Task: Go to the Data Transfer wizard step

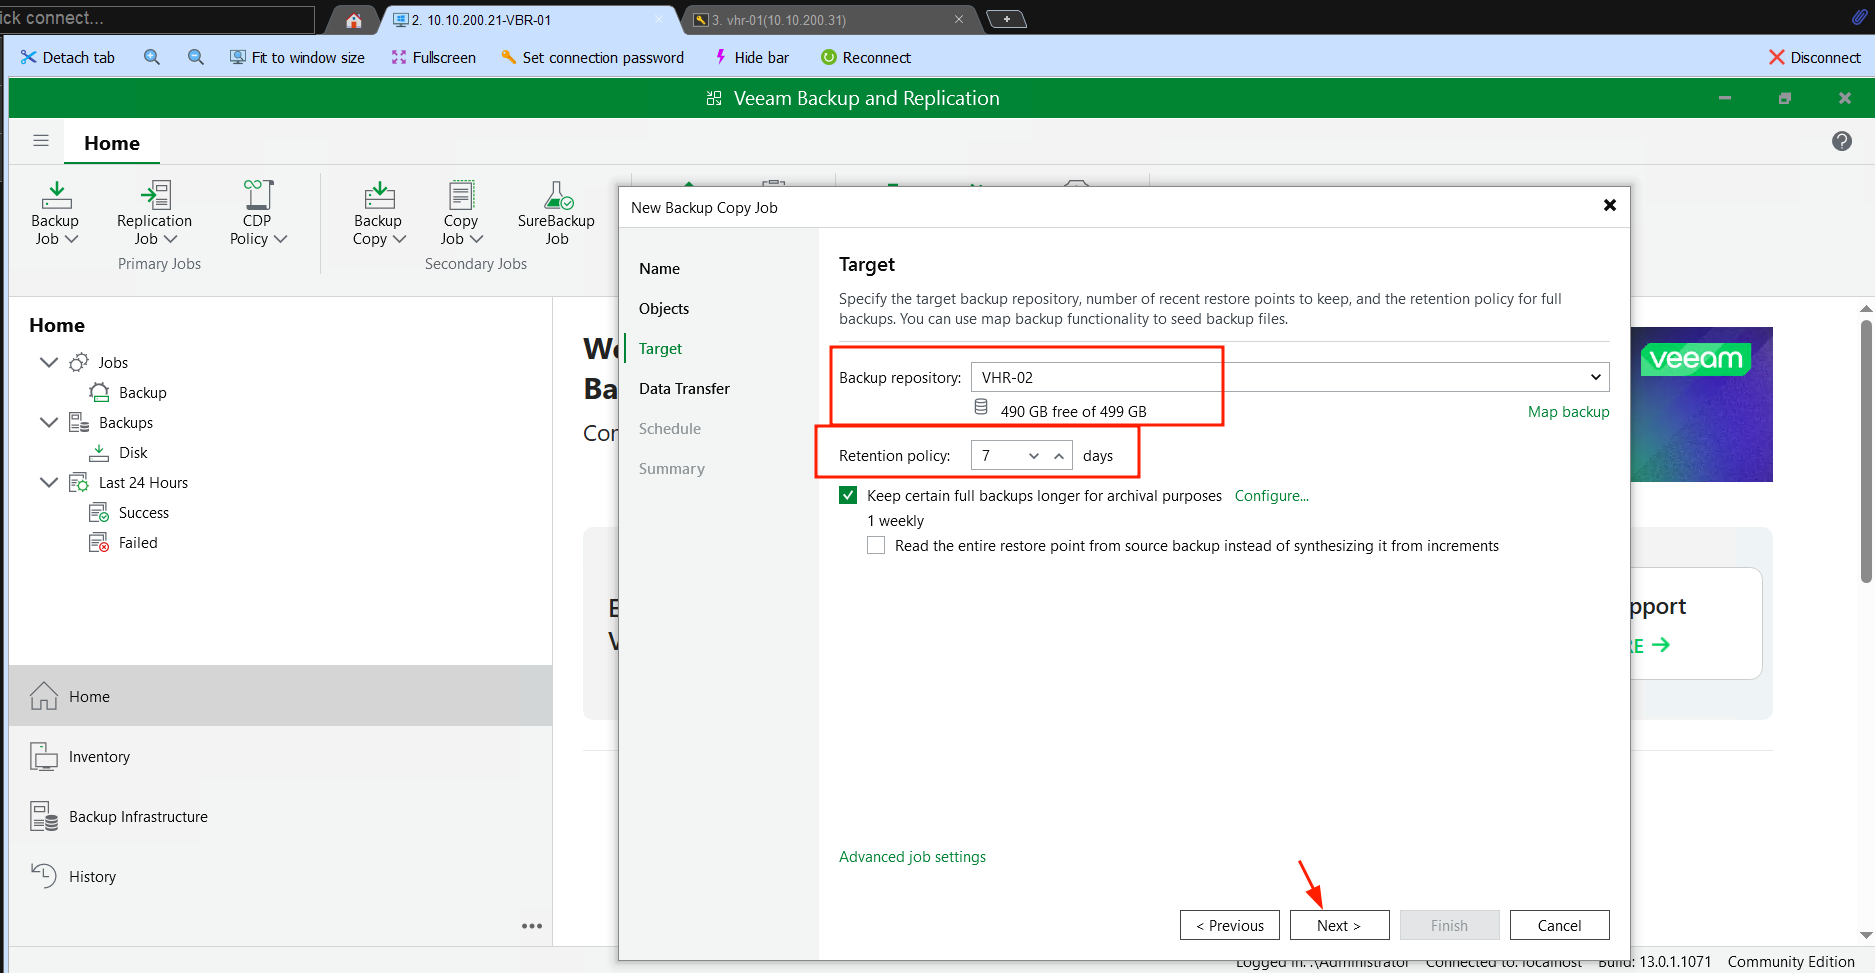Action: pyautogui.click(x=684, y=388)
